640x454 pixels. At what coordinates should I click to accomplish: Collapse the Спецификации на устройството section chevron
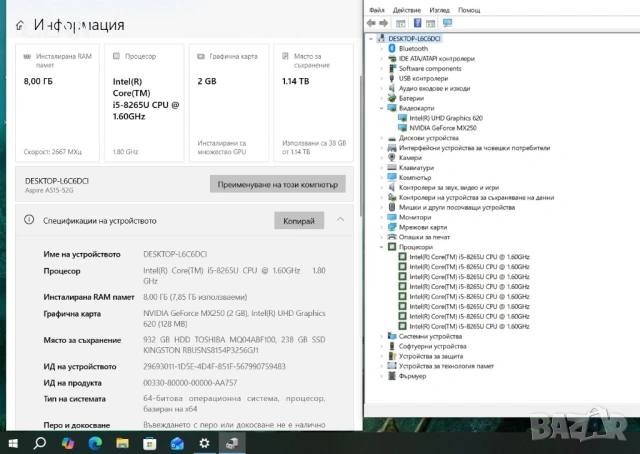tap(340, 220)
